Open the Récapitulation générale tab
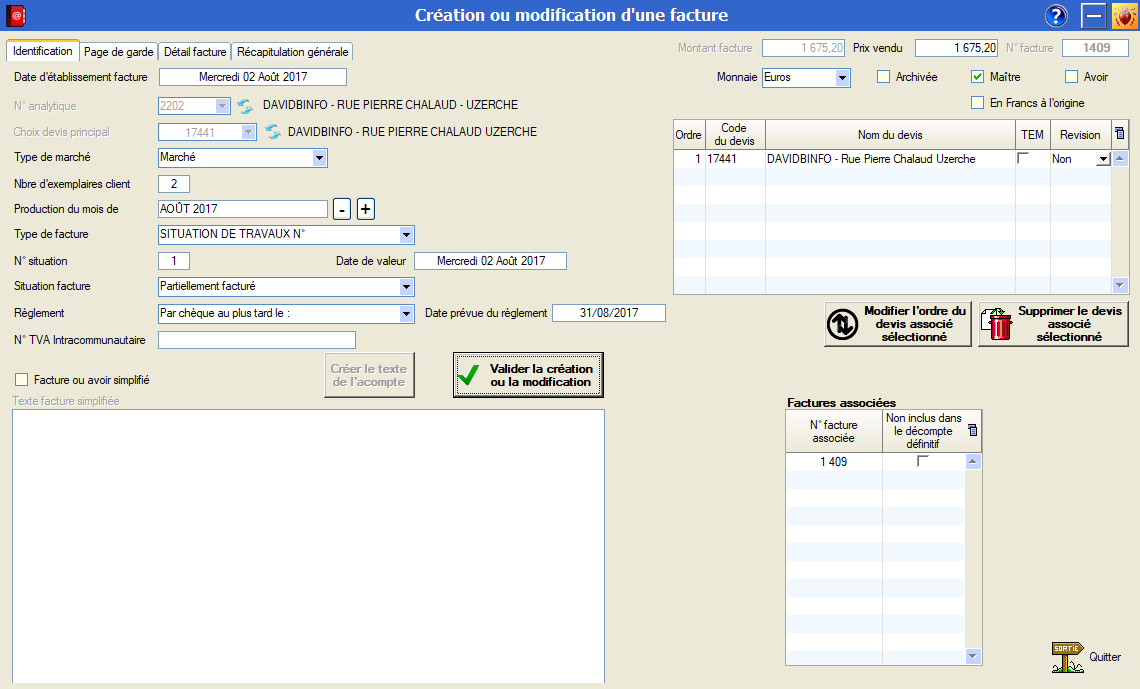1140x689 pixels. pyautogui.click(x=292, y=52)
